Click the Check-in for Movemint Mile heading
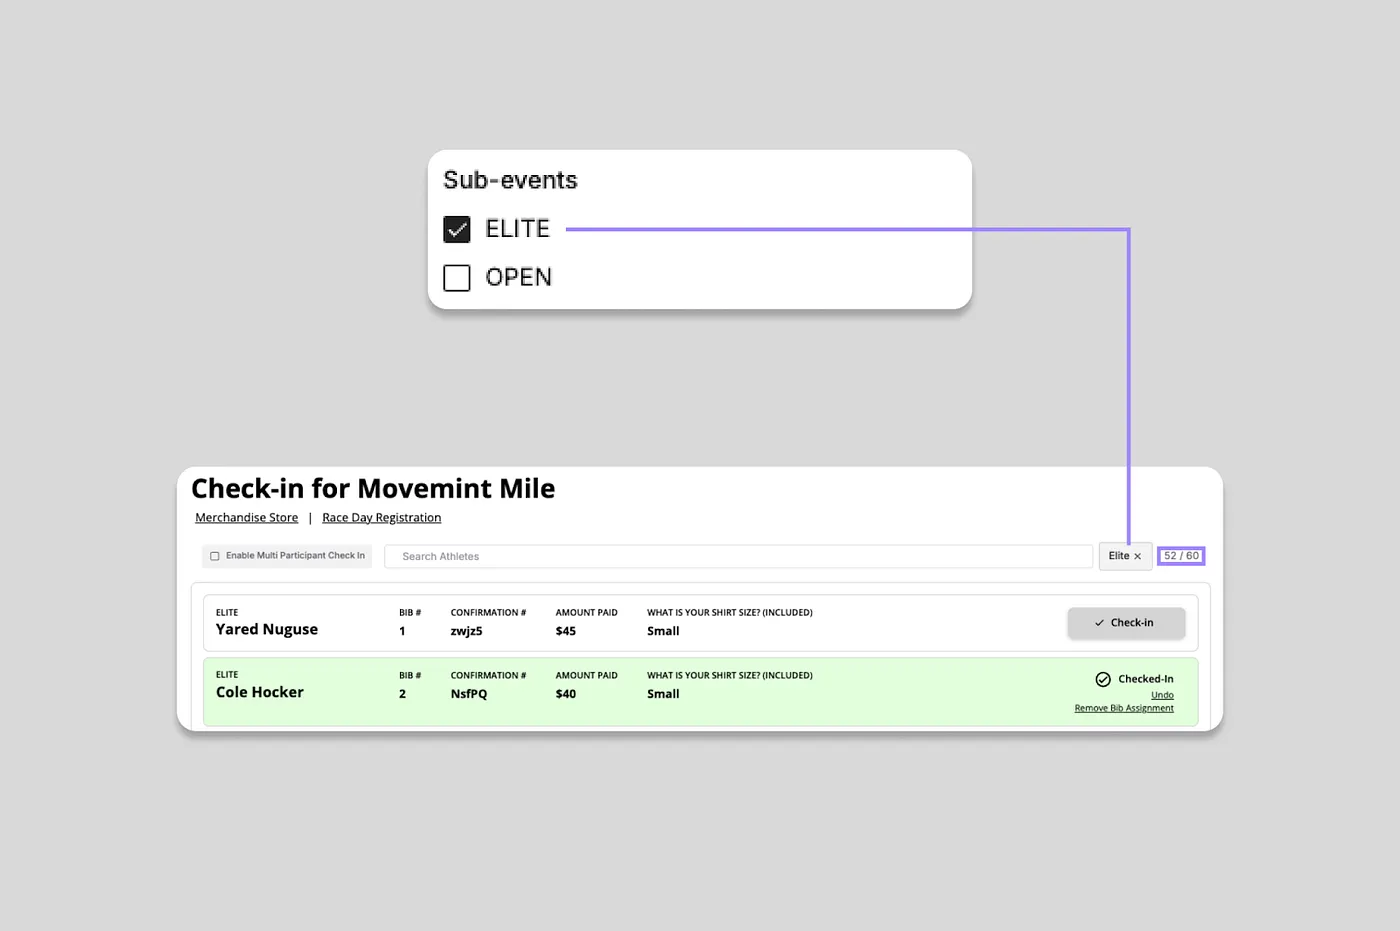The width and height of the screenshot is (1400, 931). tap(373, 488)
